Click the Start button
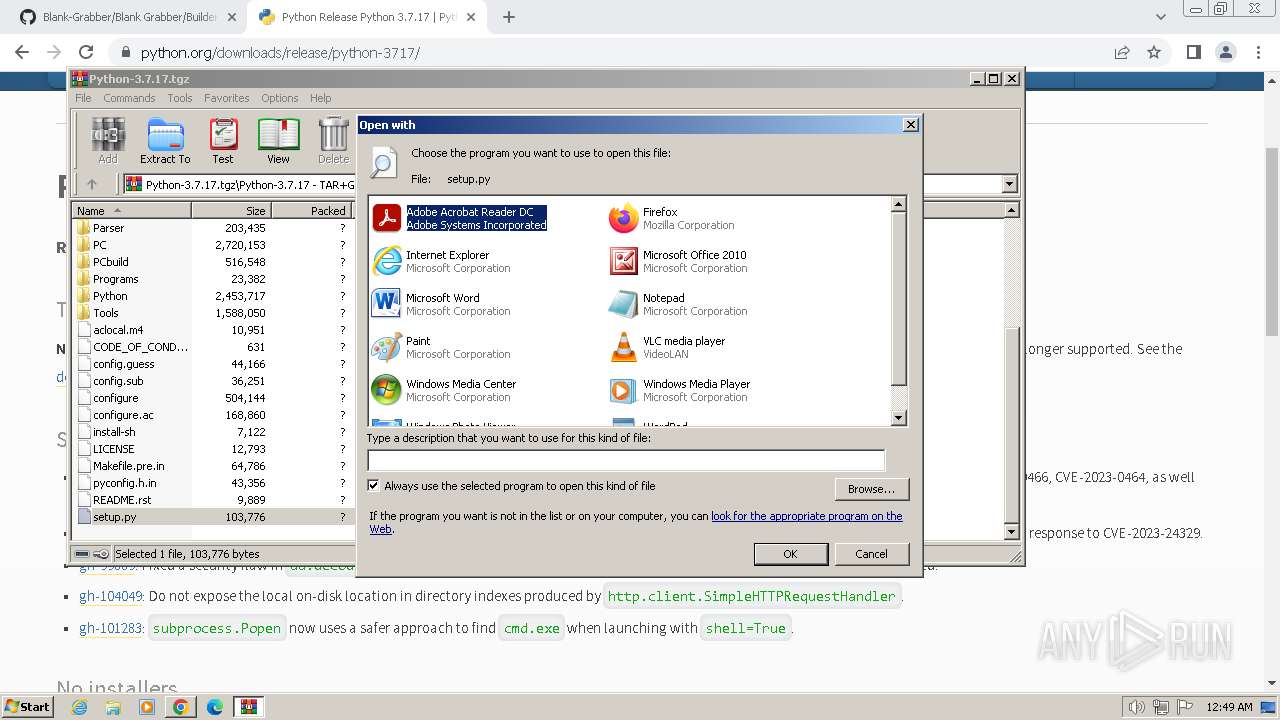The height and width of the screenshot is (720, 1280). tap(28, 706)
